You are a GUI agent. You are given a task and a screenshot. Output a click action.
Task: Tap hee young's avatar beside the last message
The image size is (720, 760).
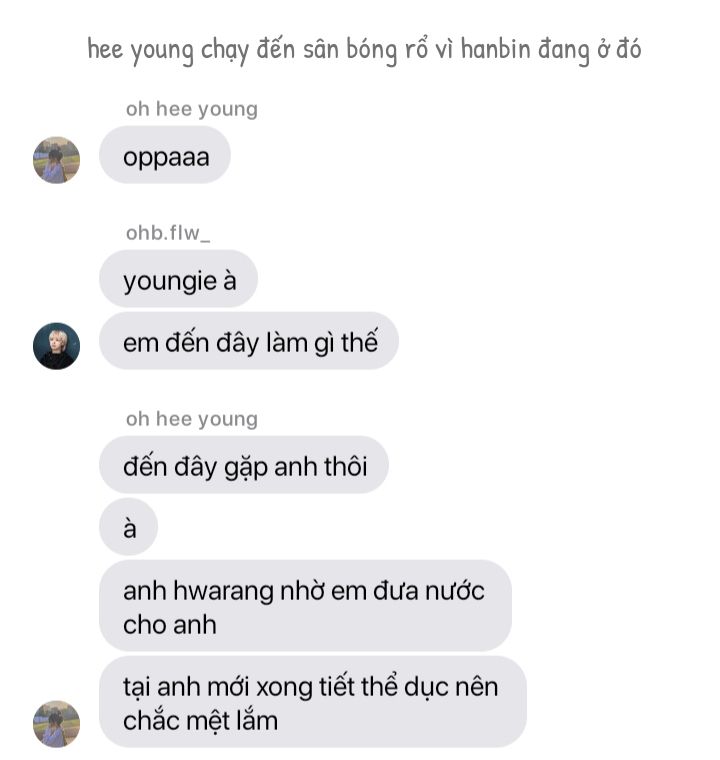[x=56, y=724]
